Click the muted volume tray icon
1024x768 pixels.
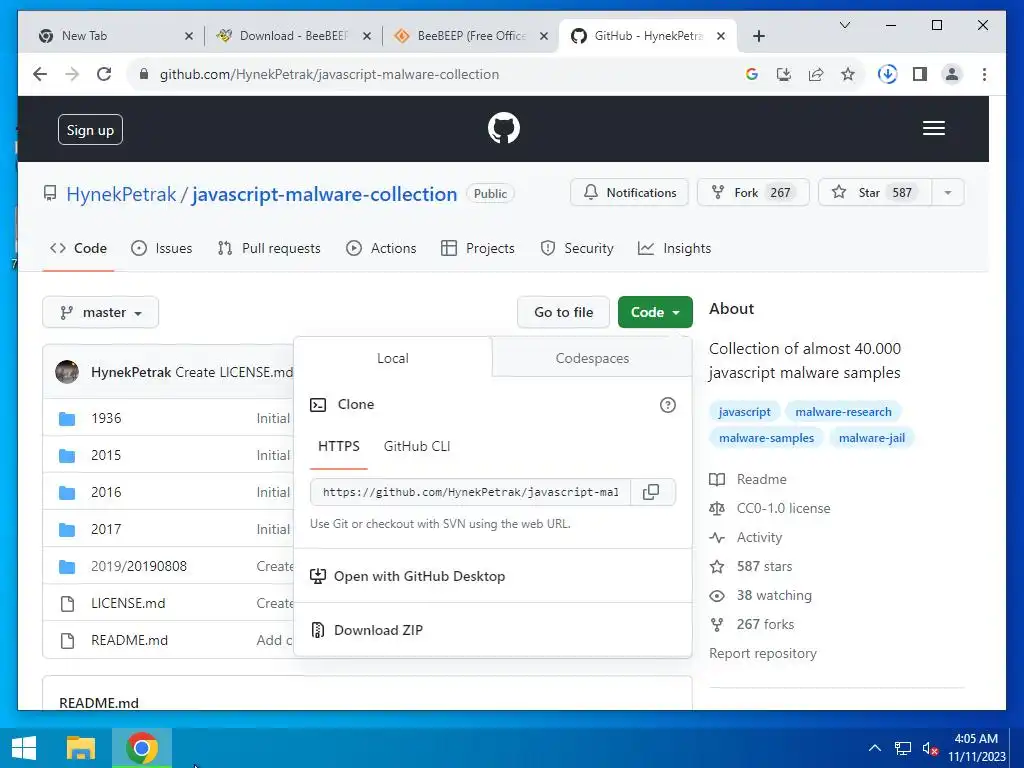point(931,748)
